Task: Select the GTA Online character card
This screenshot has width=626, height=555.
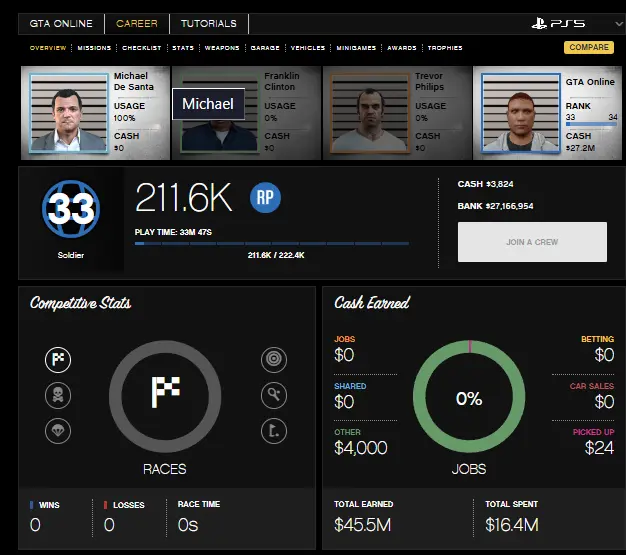Action: (546, 113)
